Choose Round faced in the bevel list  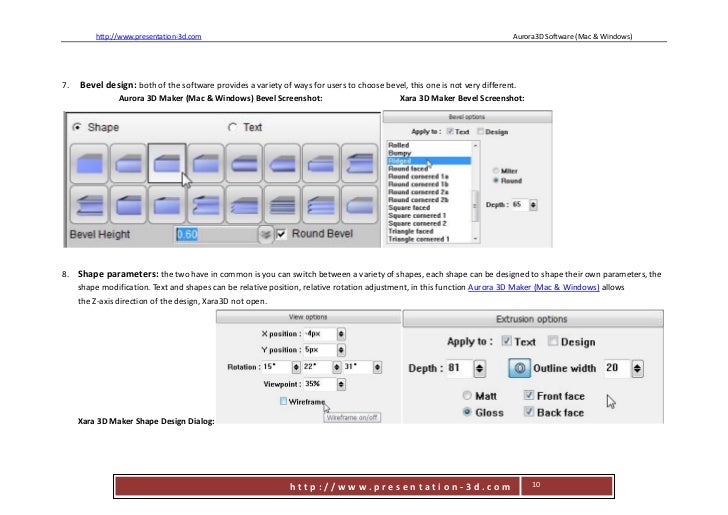point(408,169)
